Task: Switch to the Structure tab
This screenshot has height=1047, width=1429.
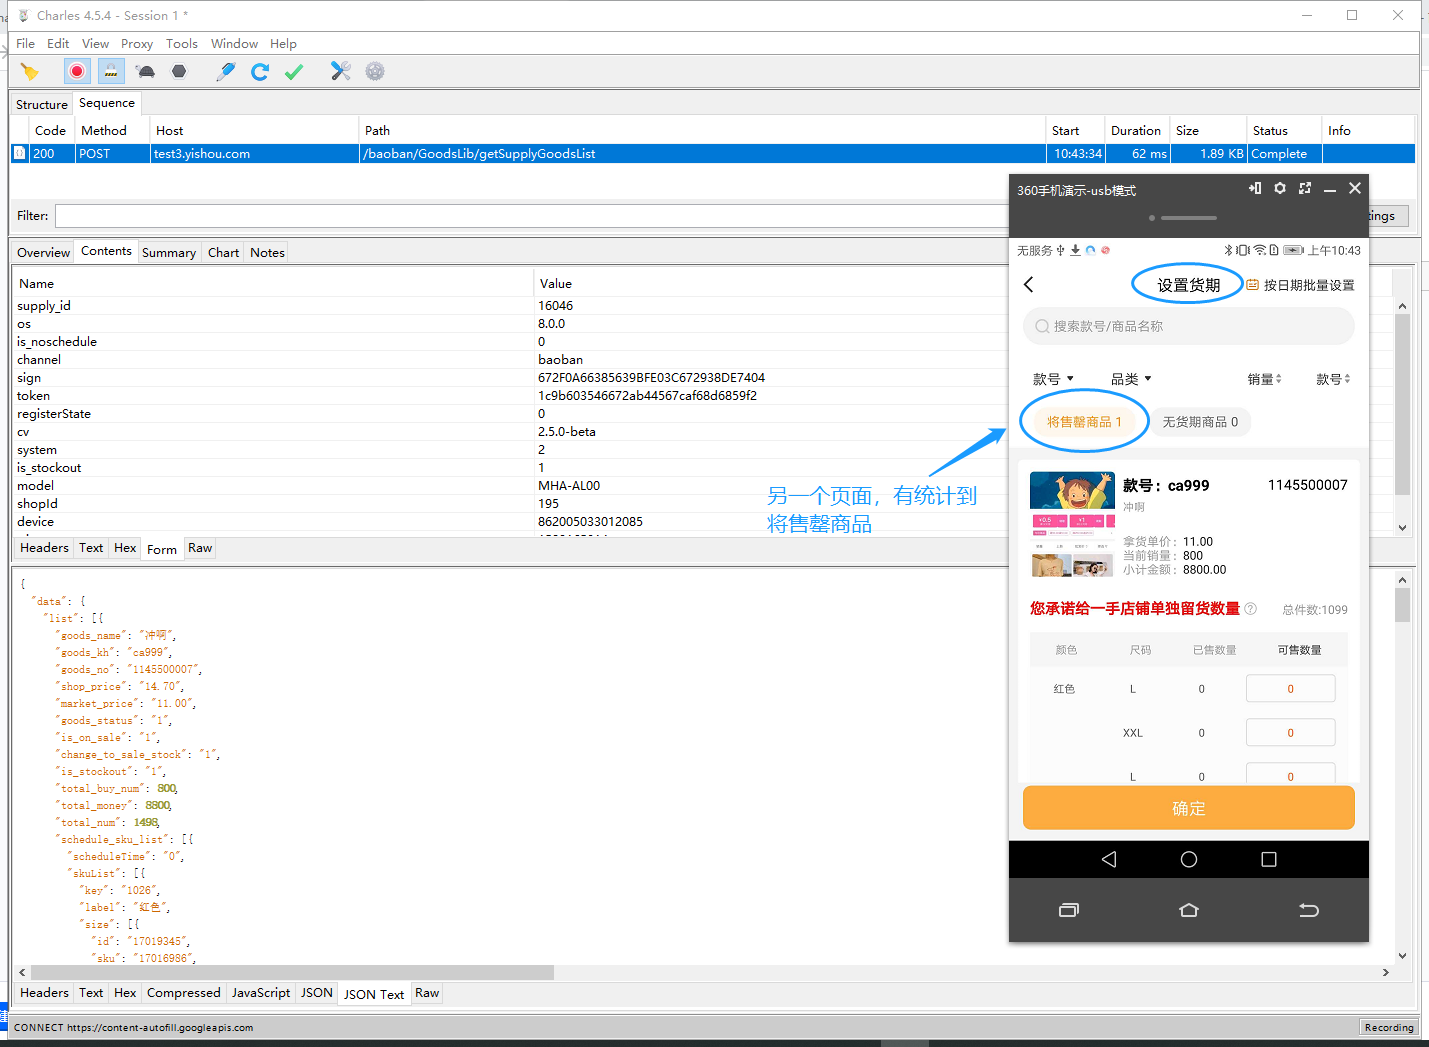Action: pos(42,104)
